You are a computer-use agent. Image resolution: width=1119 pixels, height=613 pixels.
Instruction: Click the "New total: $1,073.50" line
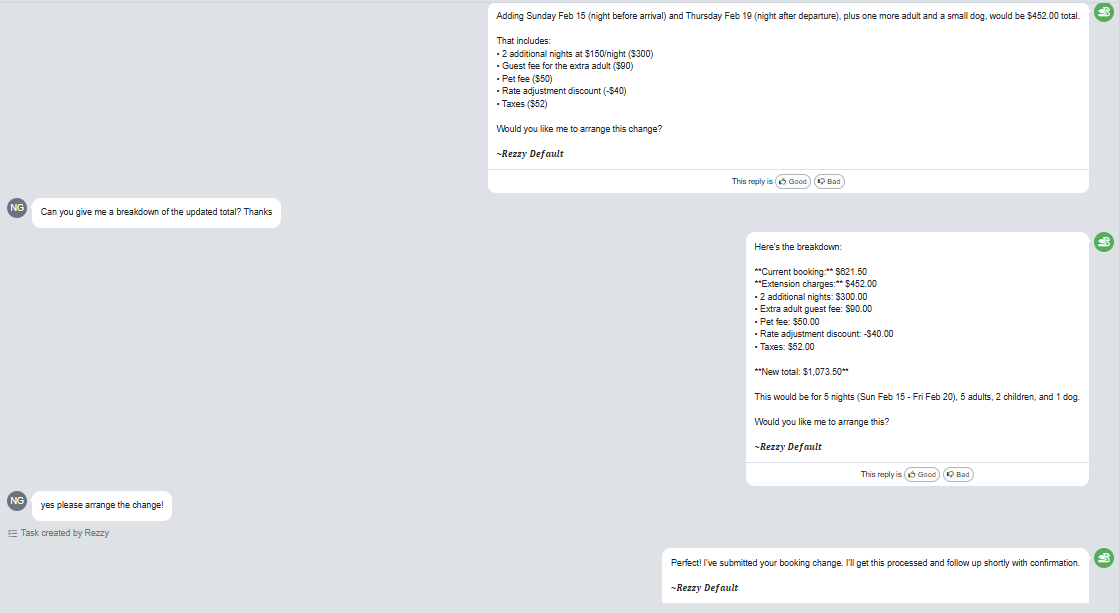click(x=801, y=372)
